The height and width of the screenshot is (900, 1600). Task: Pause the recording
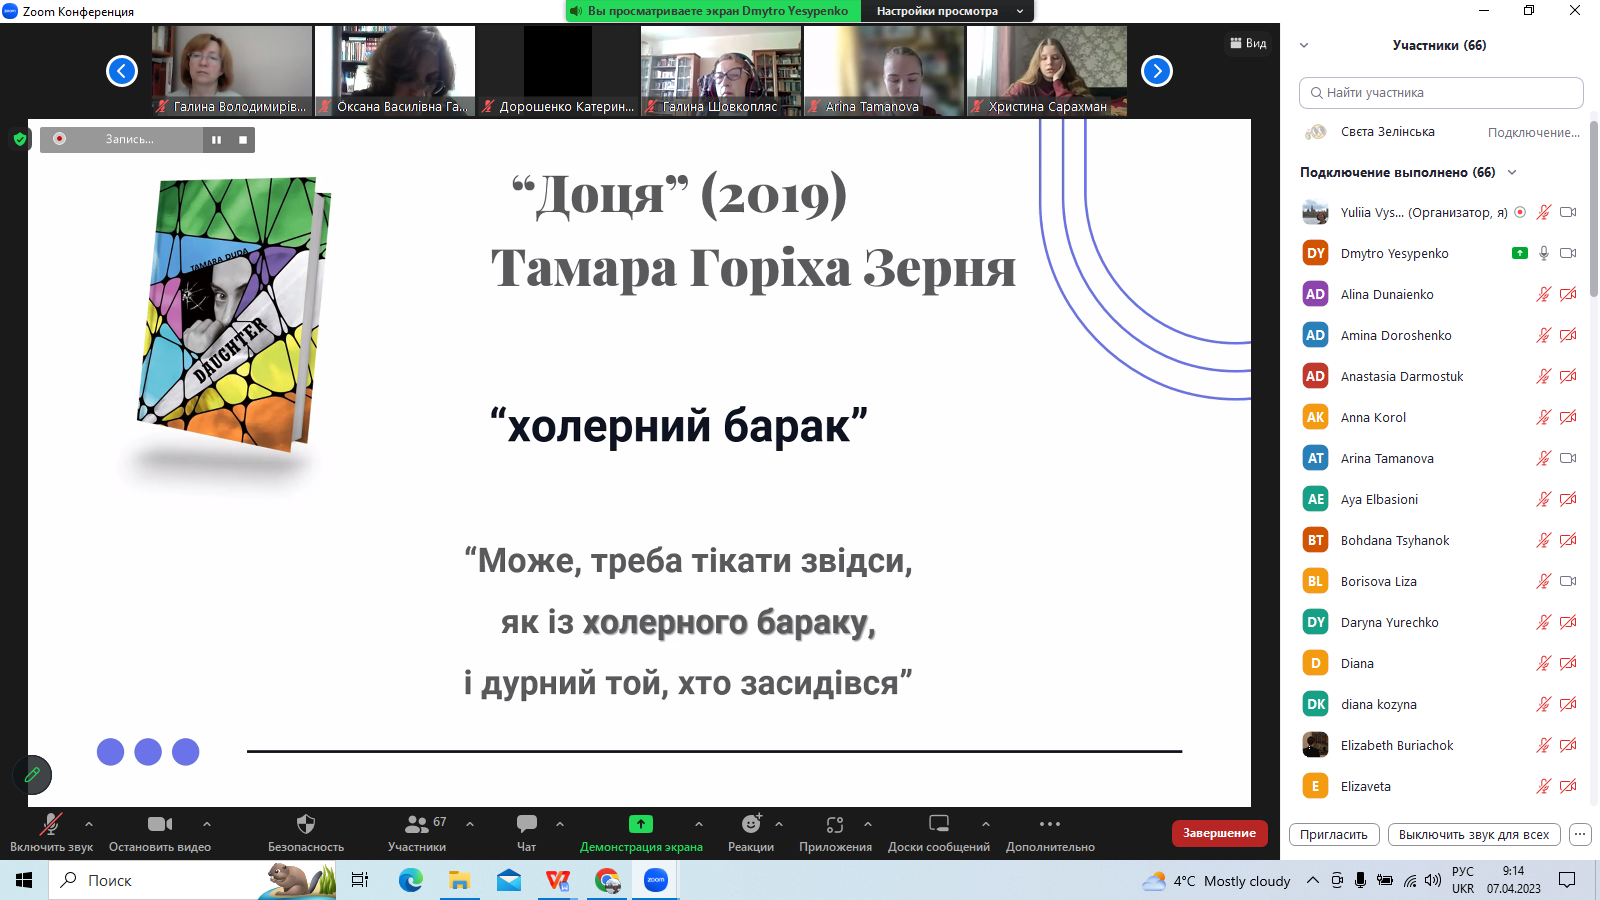point(216,140)
